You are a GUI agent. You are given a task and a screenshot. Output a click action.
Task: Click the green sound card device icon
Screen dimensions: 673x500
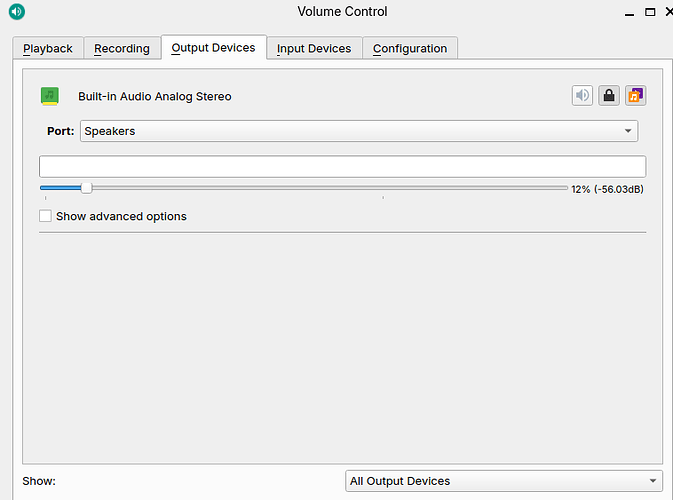50,96
